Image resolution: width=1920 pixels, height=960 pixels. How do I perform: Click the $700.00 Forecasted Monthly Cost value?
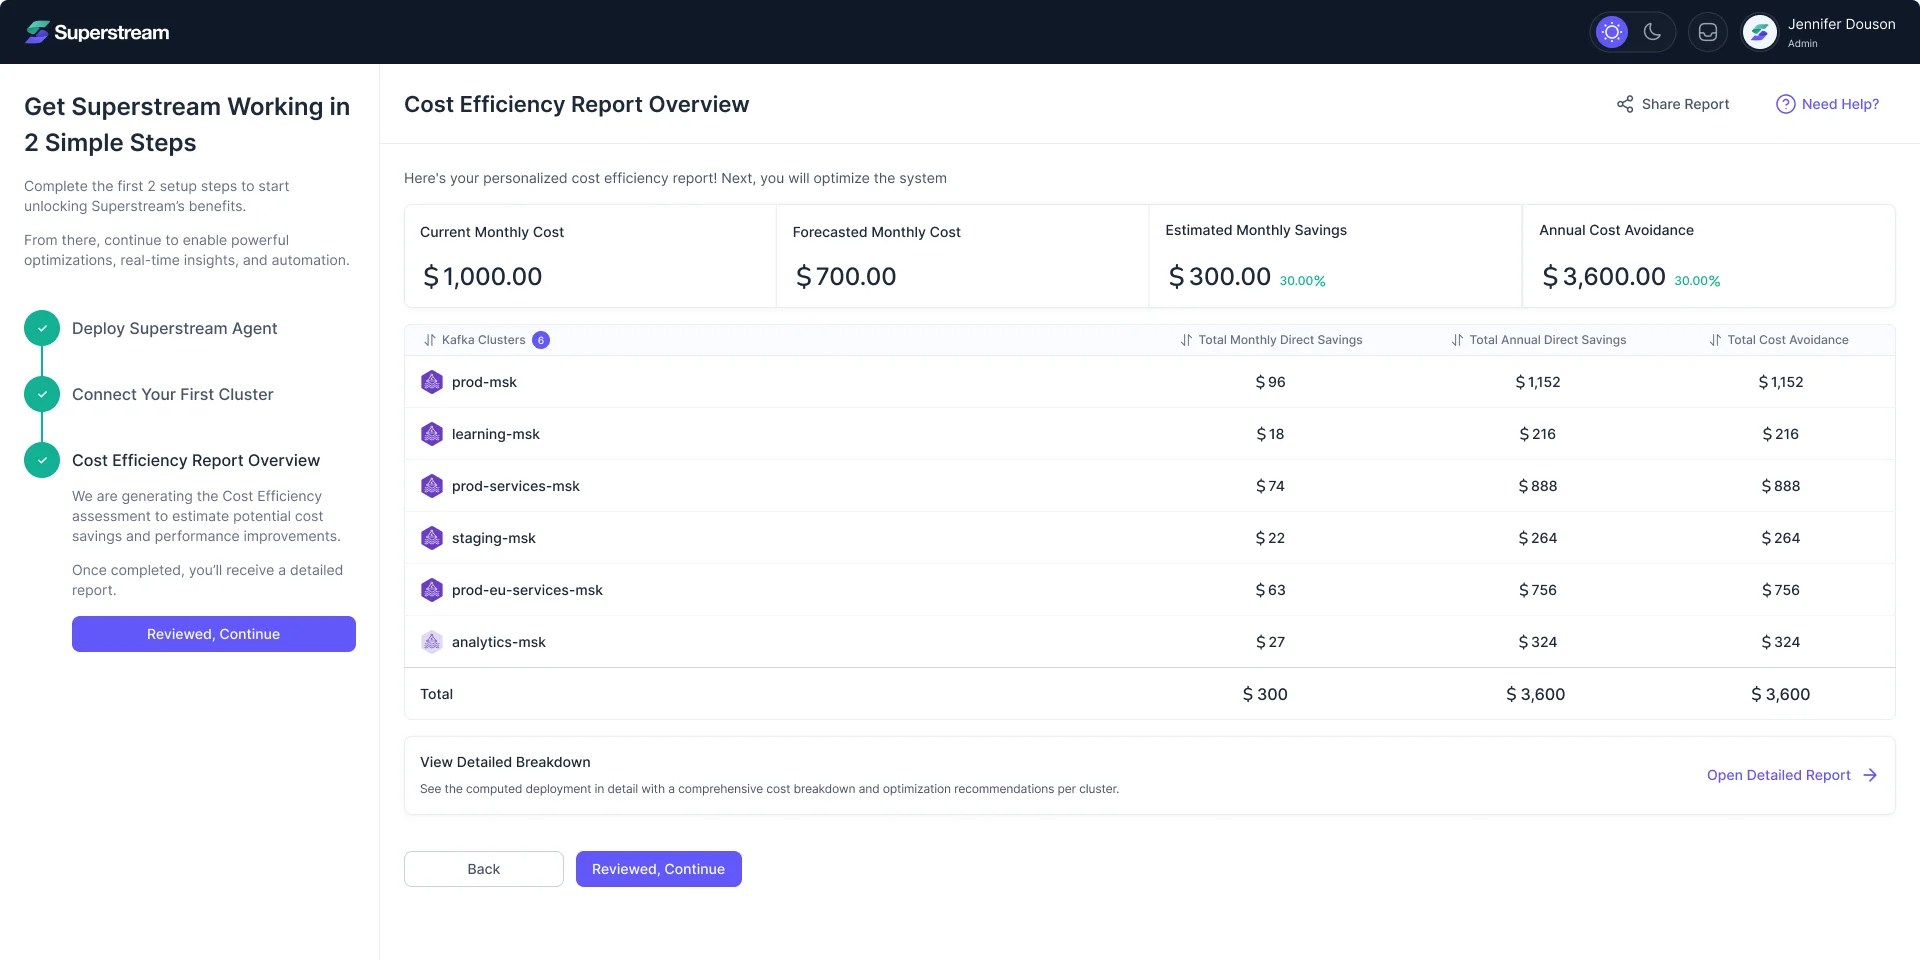[846, 277]
